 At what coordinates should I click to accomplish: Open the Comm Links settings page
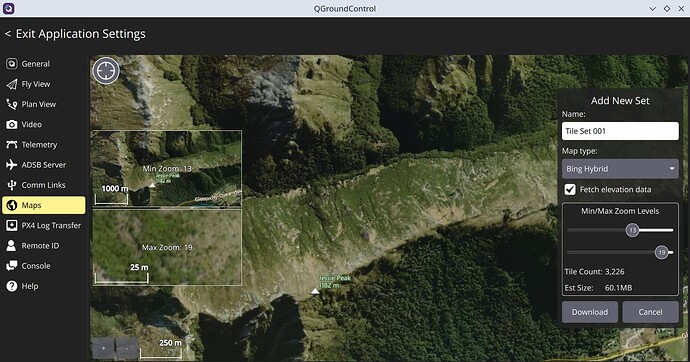coord(44,185)
